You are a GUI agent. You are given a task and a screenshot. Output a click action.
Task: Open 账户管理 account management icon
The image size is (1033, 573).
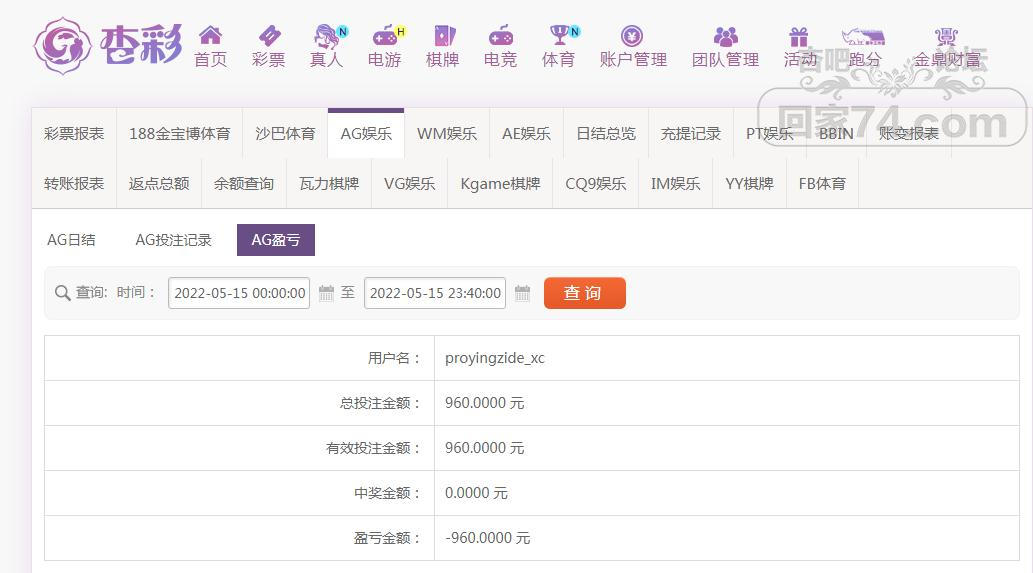click(x=632, y=37)
